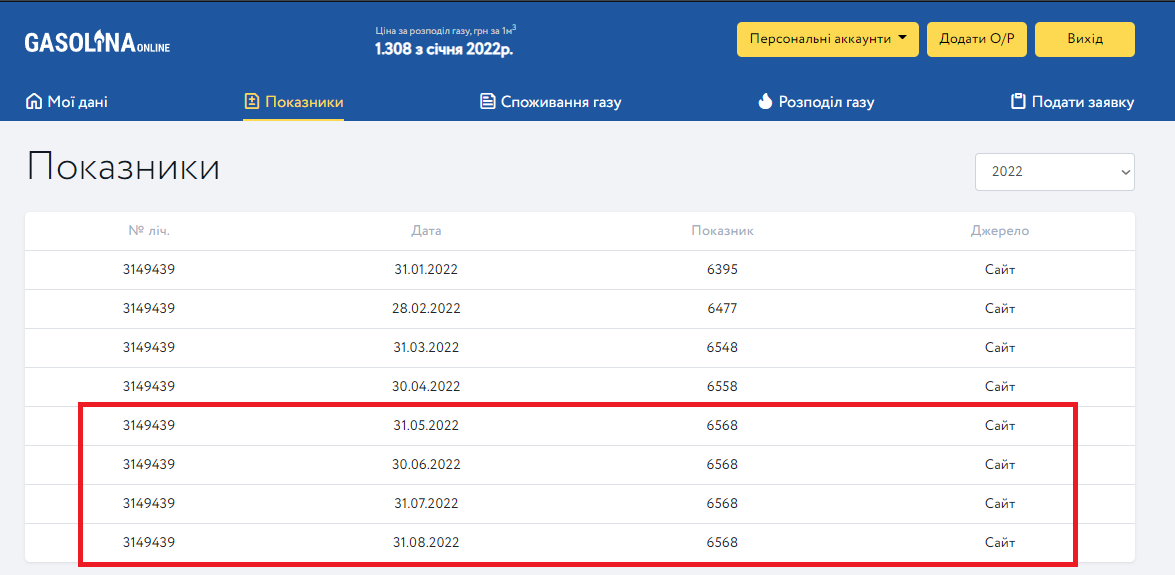Click the plus-minus icon beside Показники
The height and width of the screenshot is (575, 1175).
[252, 101]
